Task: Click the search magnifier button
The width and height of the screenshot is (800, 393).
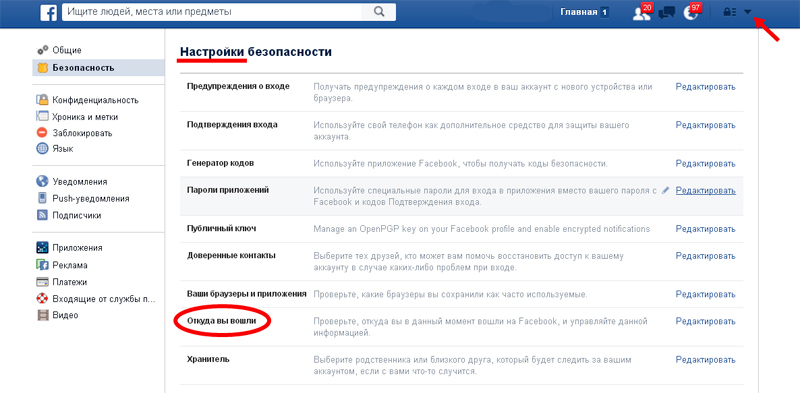Action: [379, 12]
